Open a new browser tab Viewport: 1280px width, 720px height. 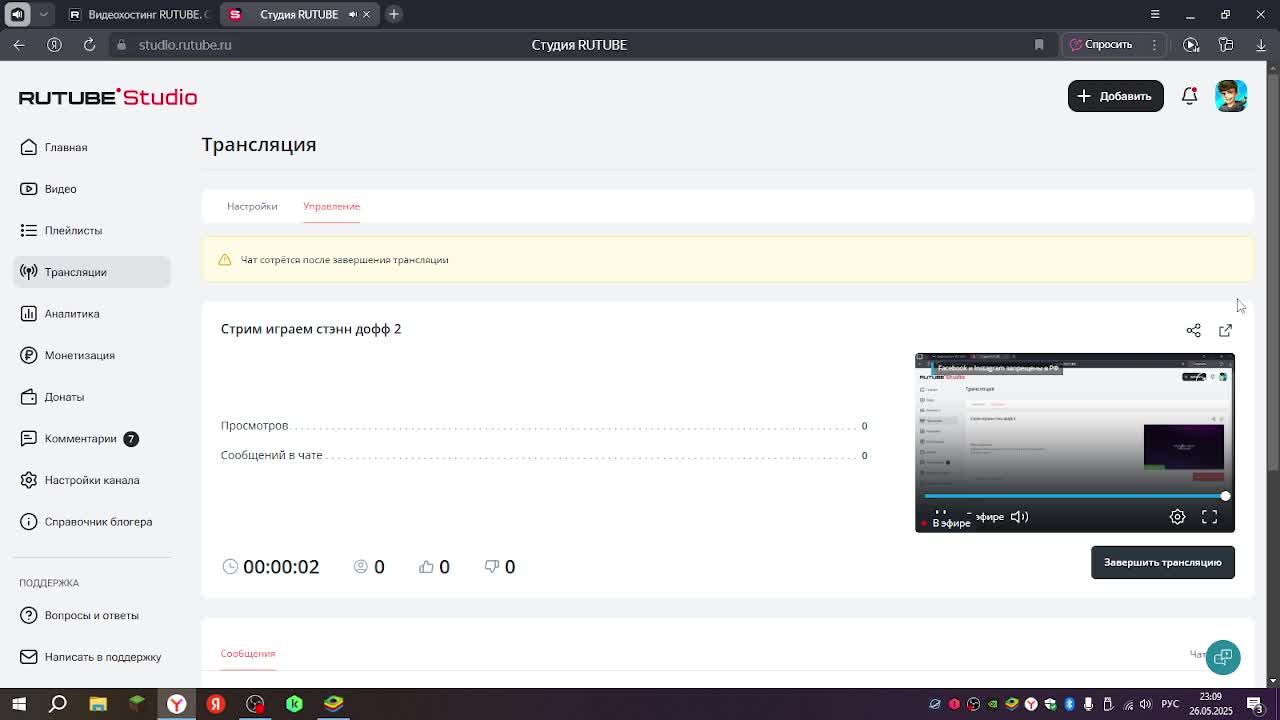(x=394, y=14)
